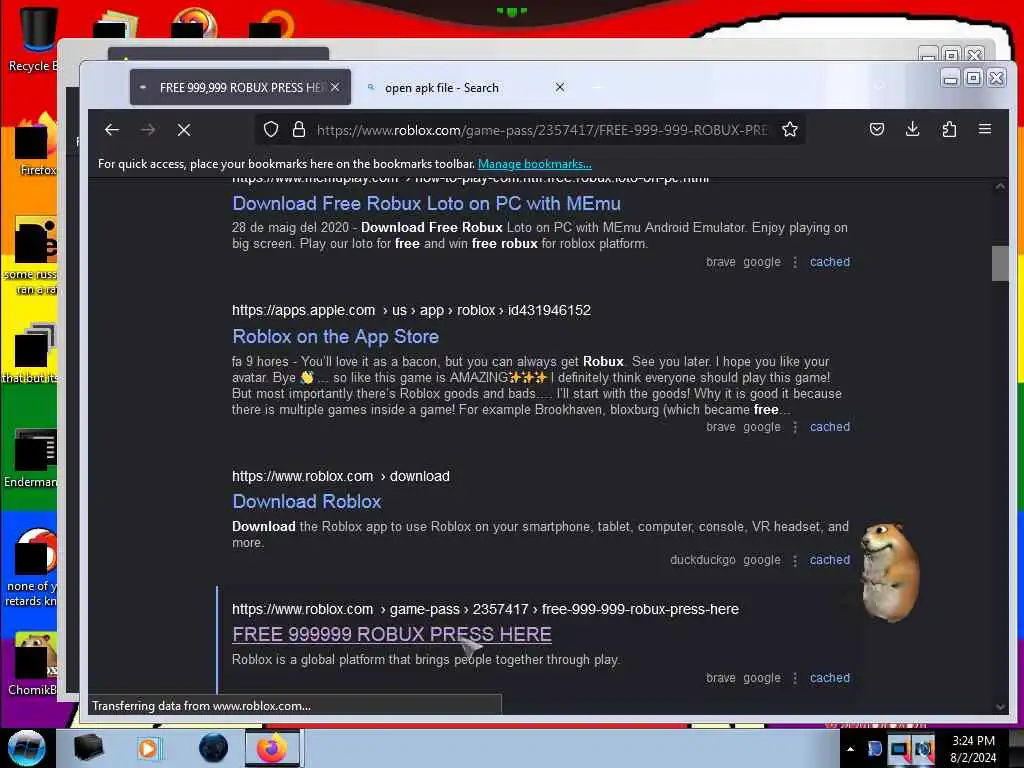Open the 'Download Roblox' search result
The height and width of the screenshot is (768, 1024).
point(307,502)
